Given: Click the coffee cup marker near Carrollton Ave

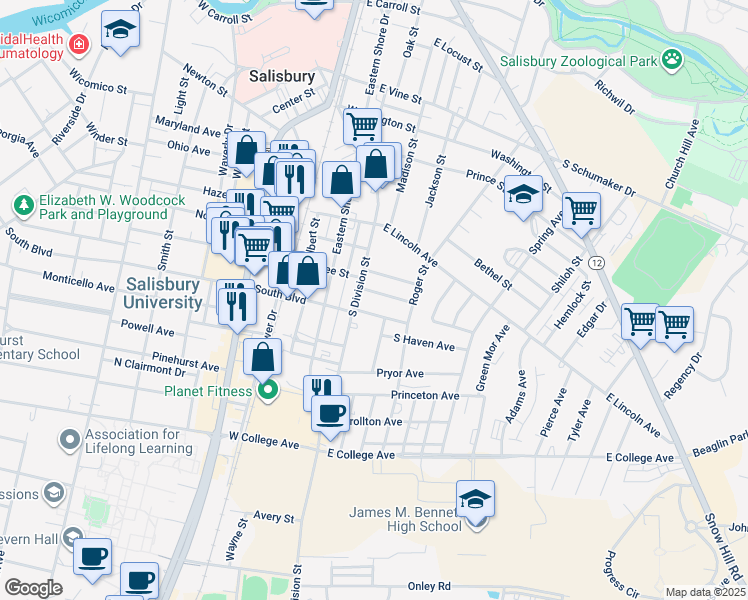Looking at the screenshot, I should point(330,416).
